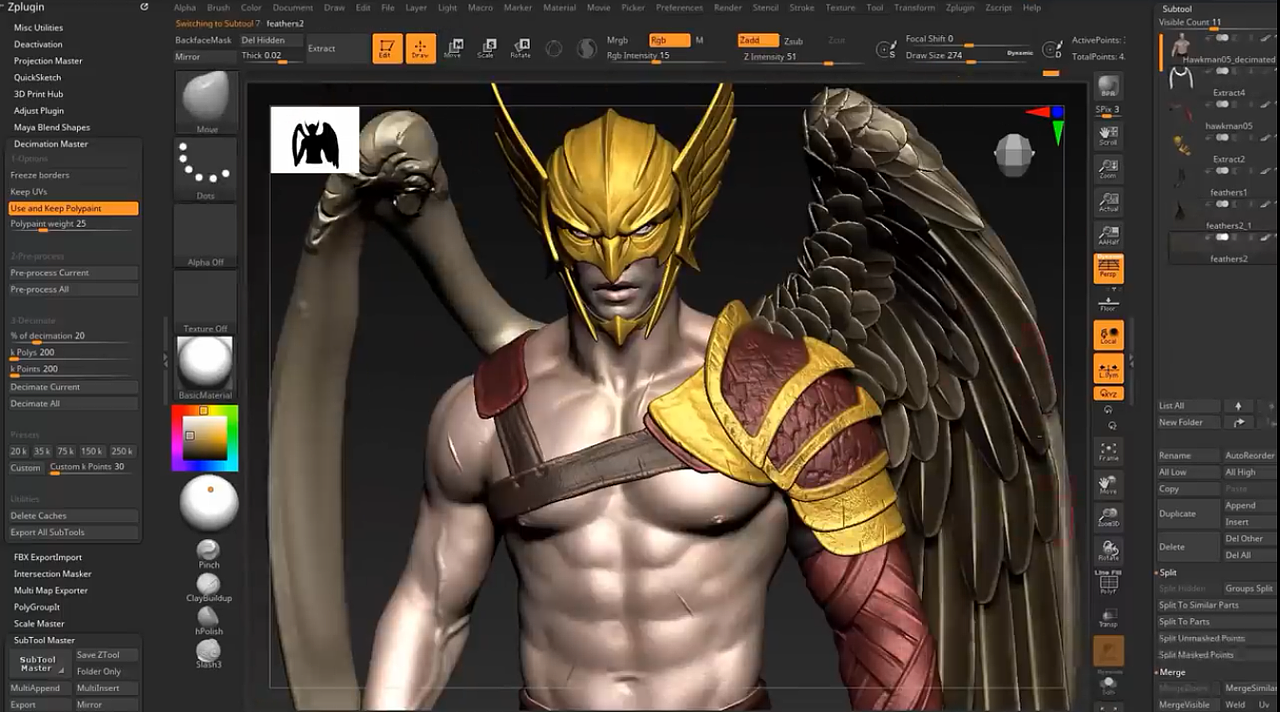Select the ClayBuildup brush

tap(208, 587)
